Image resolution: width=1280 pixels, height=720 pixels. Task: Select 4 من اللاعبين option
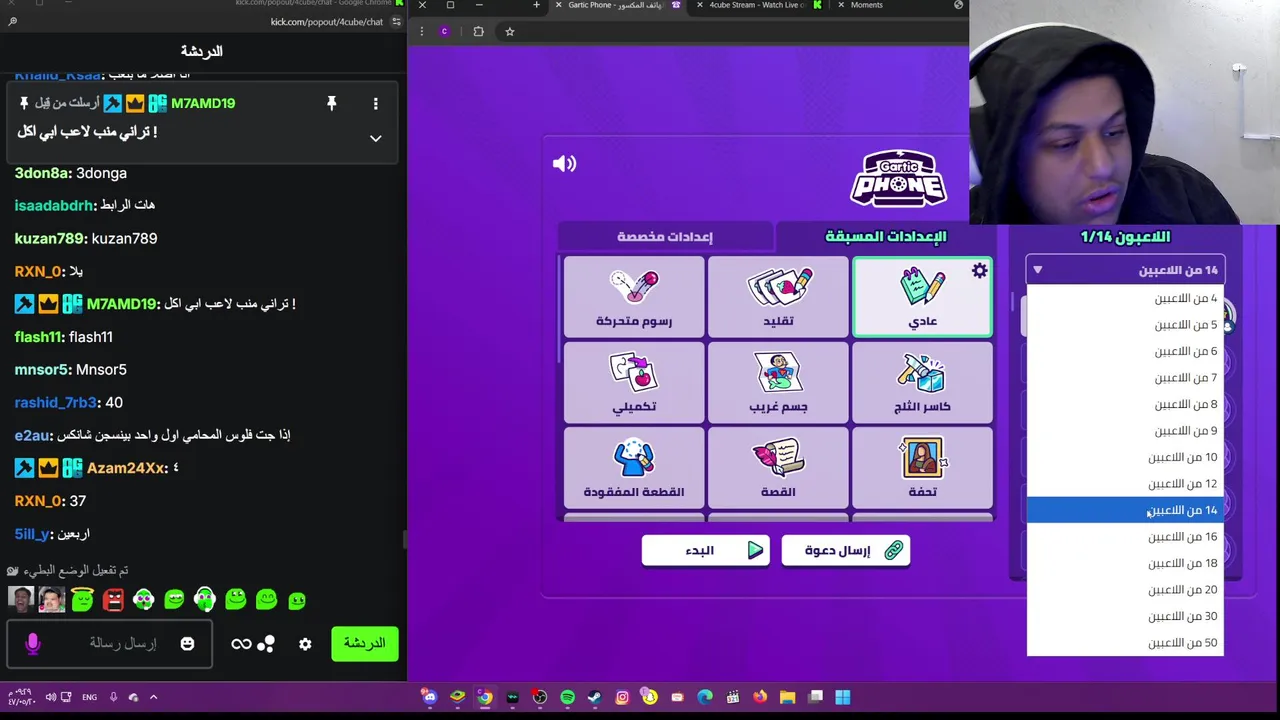click(1125, 298)
